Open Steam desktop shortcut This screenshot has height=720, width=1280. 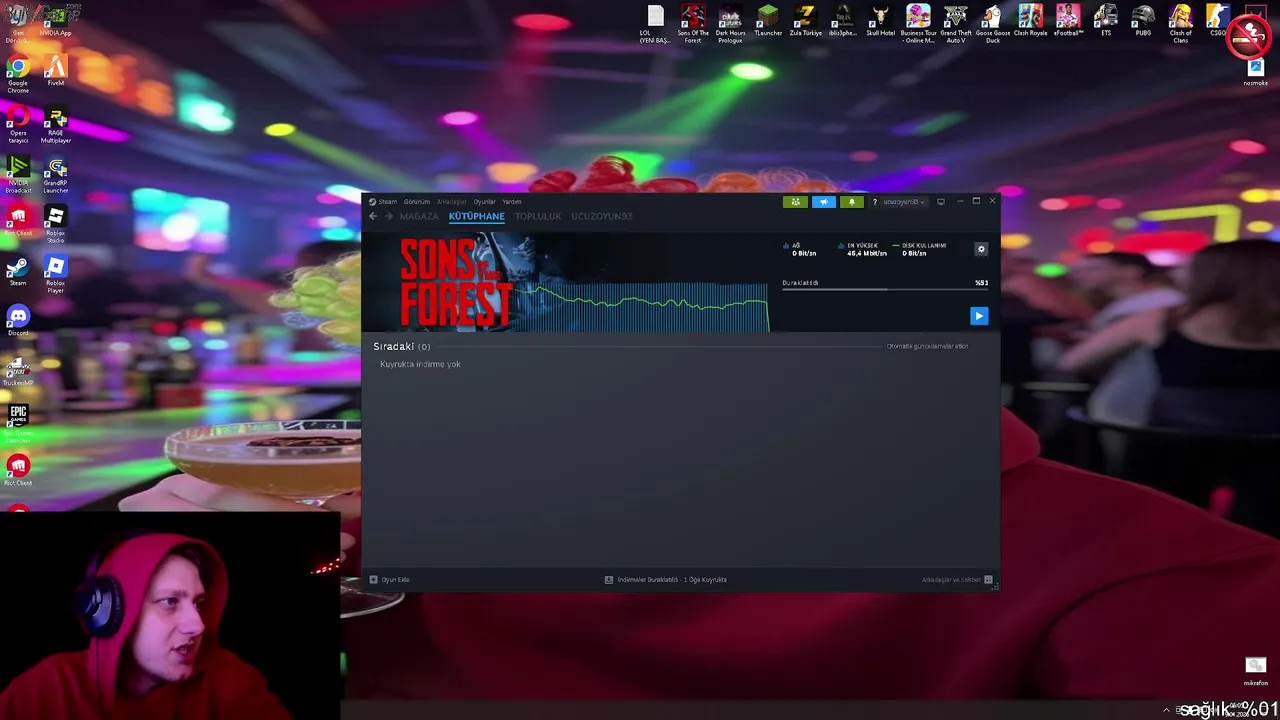tap(18, 272)
